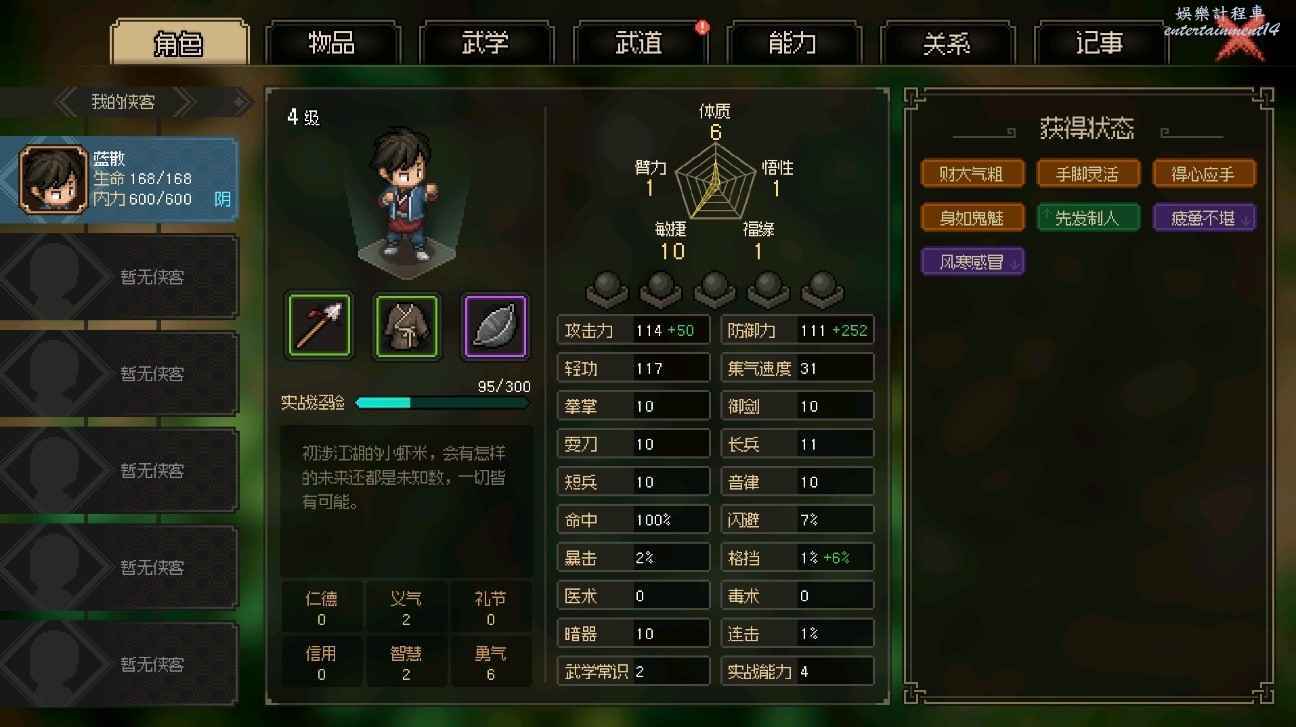Image resolution: width=1296 pixels, height=727 pixels.
Task: Switch to the 武学 tab
Action: coord(486,43)
